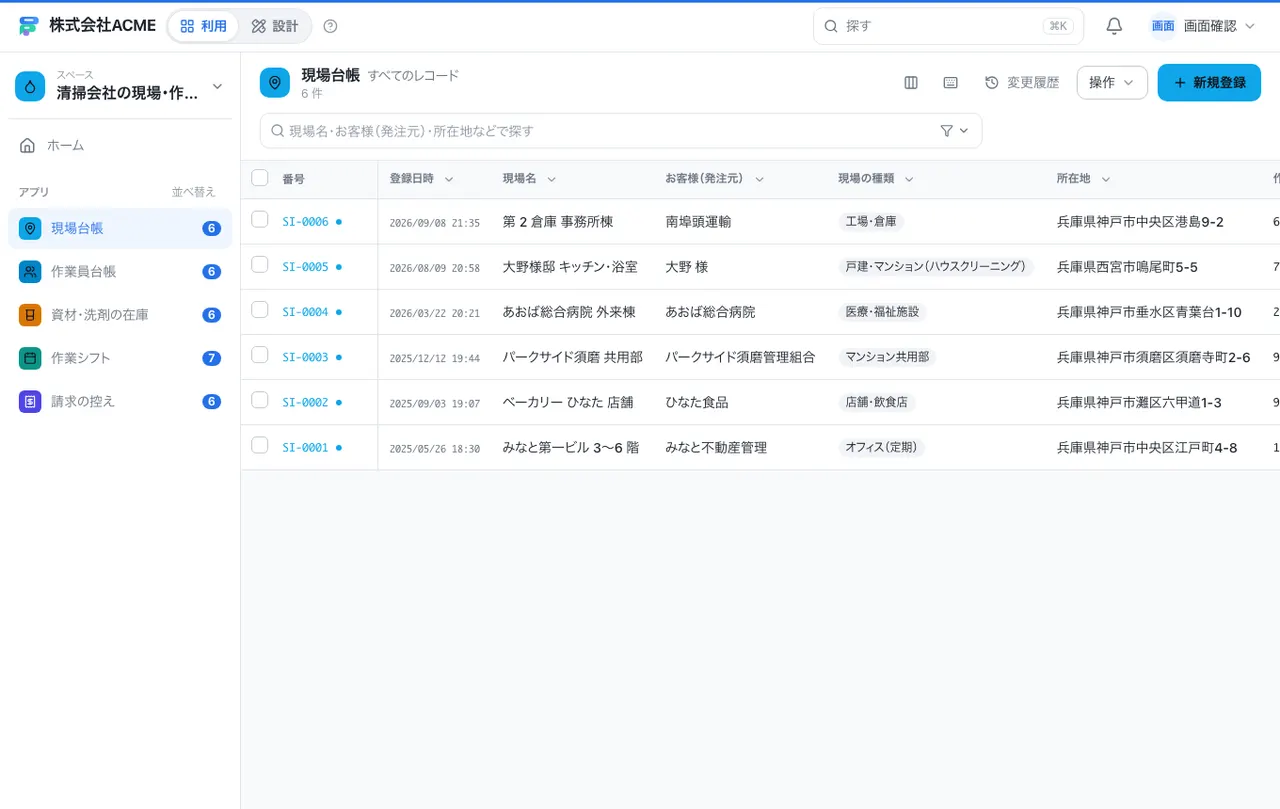1280x809 pixels.
Task: Open the 所在地 column menu
Action: (1106, 179)
